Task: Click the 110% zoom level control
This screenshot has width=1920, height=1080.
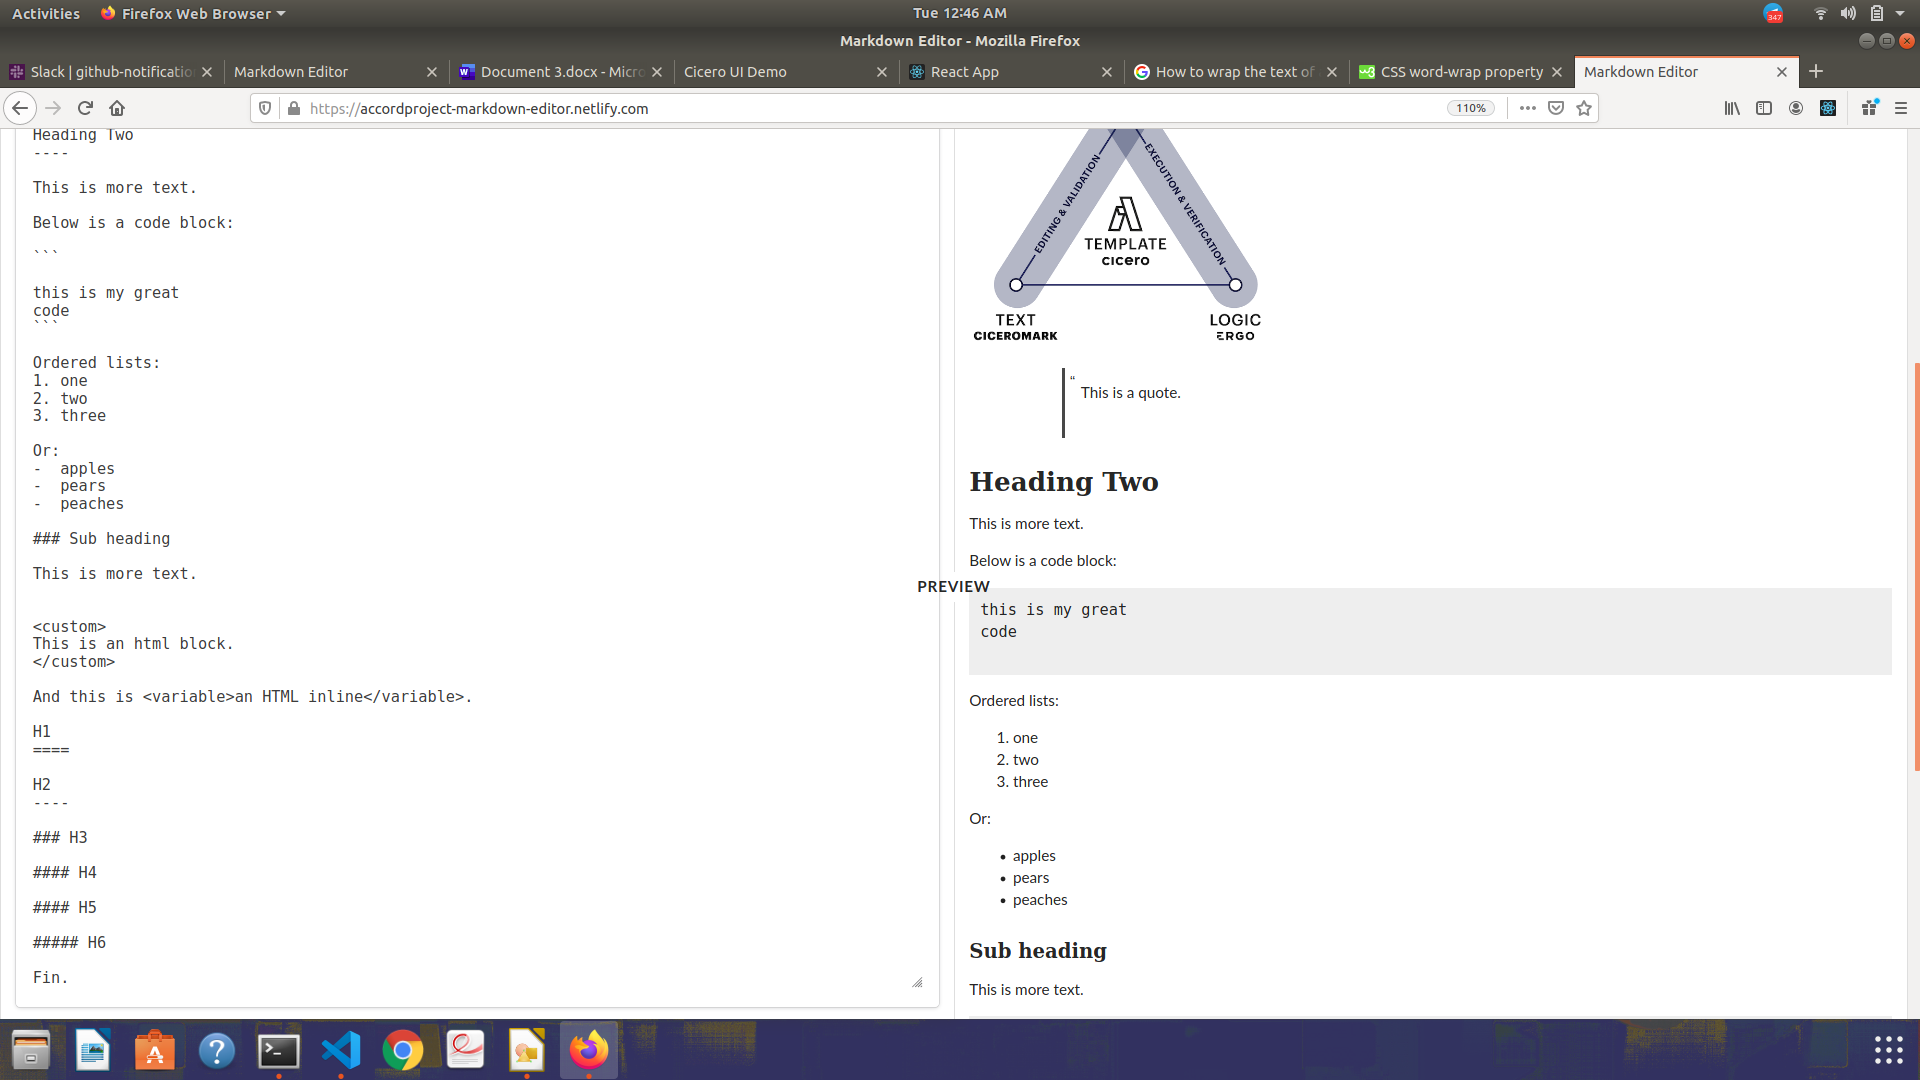Action: 1470,108
